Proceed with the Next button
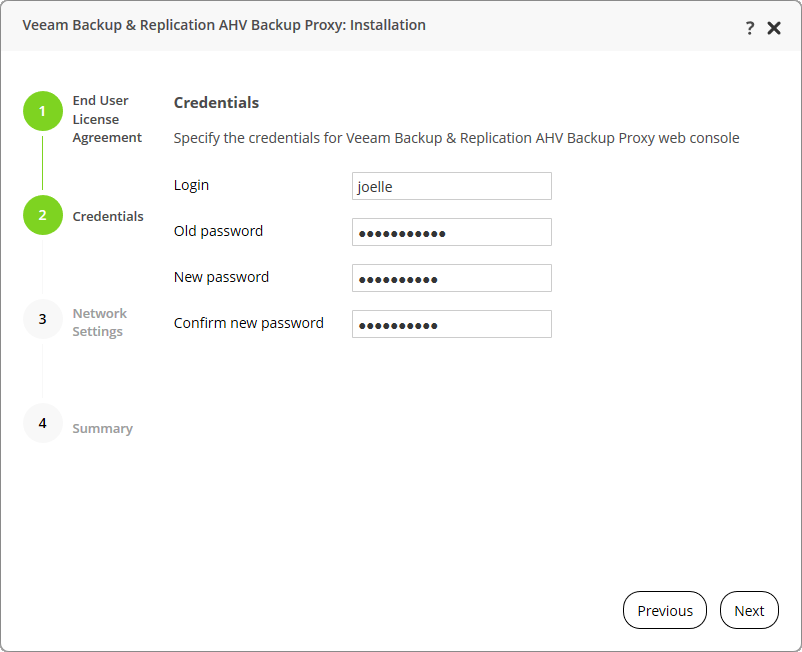This screenshot has width=802, height=652. click(x=749, y=610)
